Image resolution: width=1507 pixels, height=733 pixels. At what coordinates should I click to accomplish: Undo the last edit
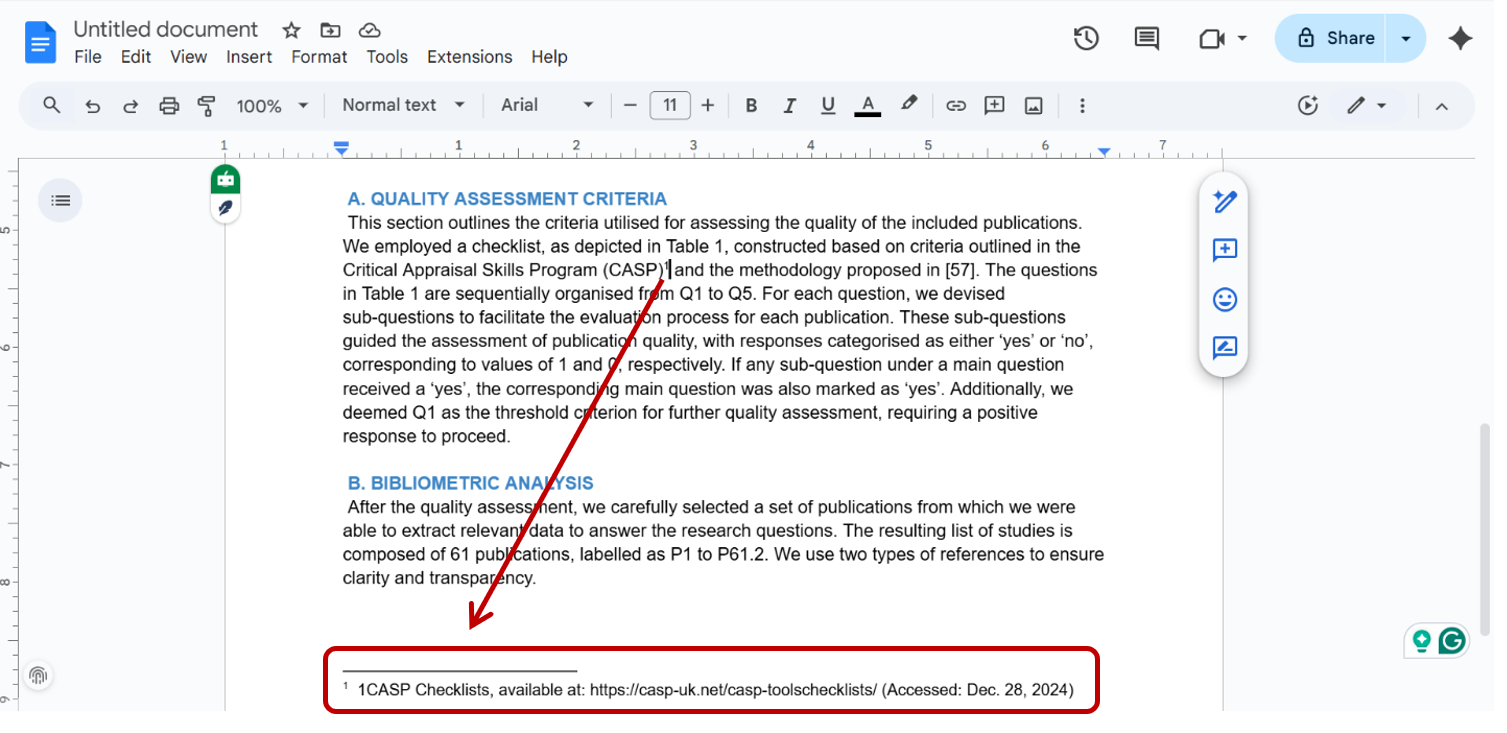coord(92,105)
